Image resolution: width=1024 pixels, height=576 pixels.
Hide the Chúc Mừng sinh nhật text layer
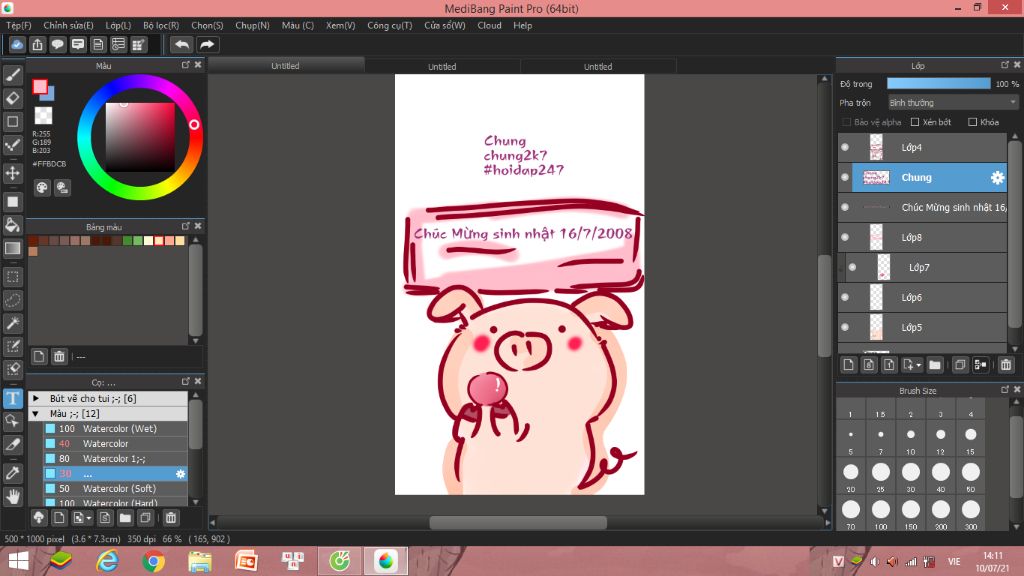pos(845,208)
